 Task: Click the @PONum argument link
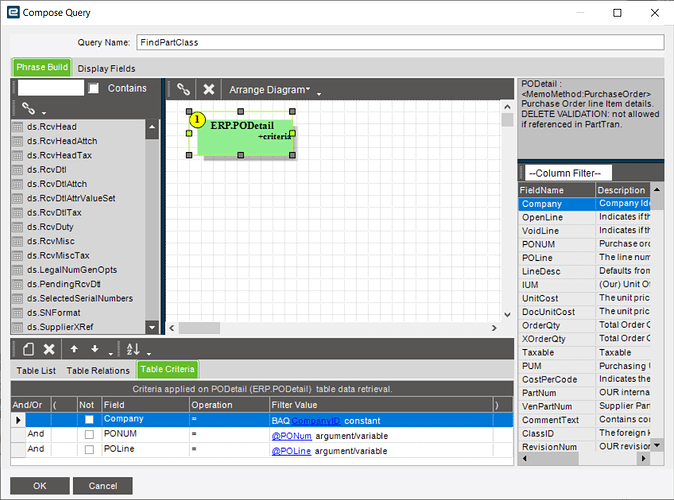coord(291,436)
